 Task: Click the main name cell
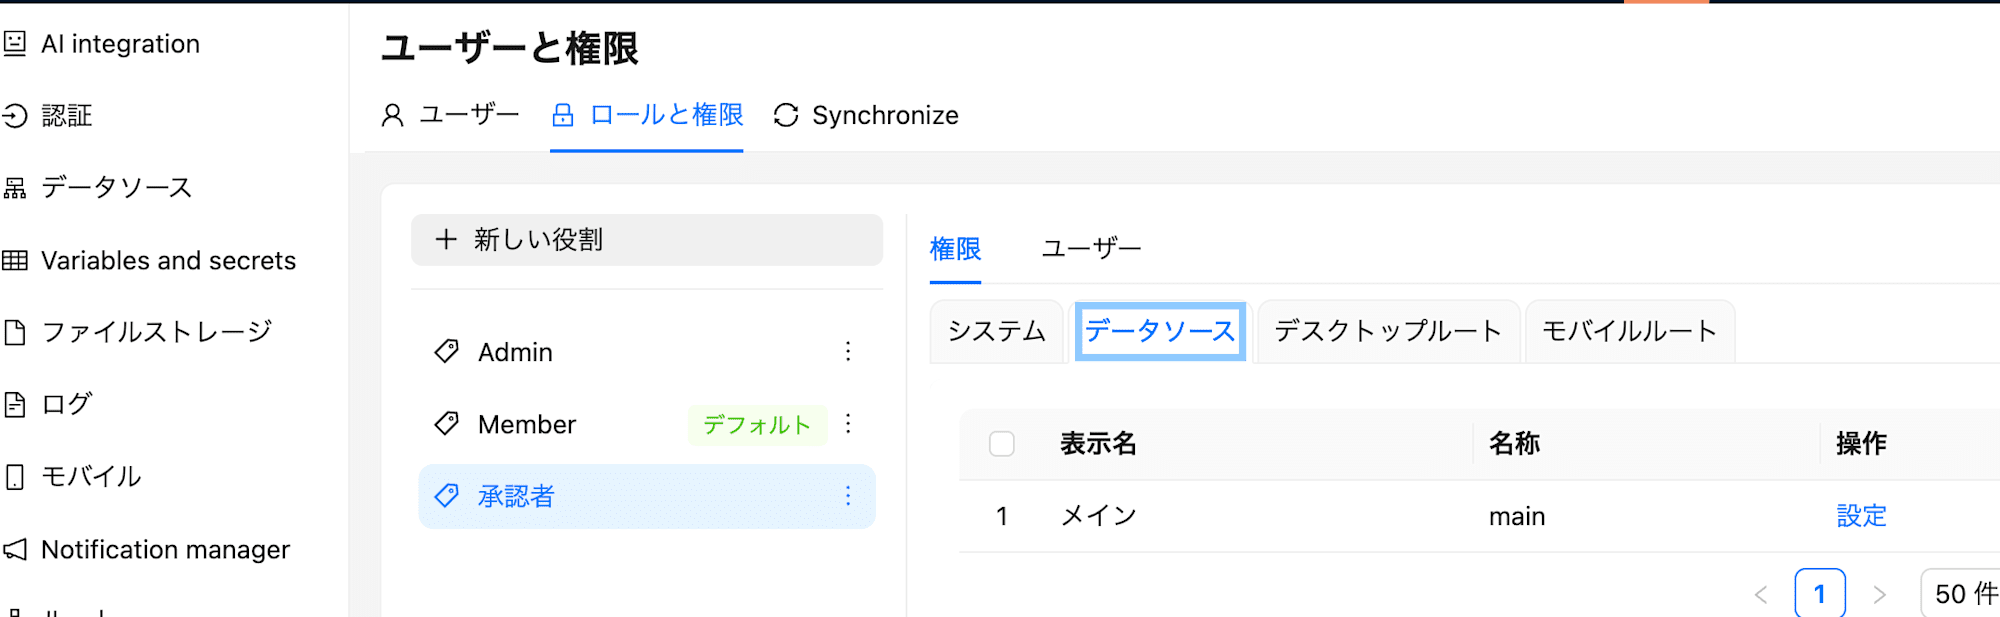coord(1517,517)
